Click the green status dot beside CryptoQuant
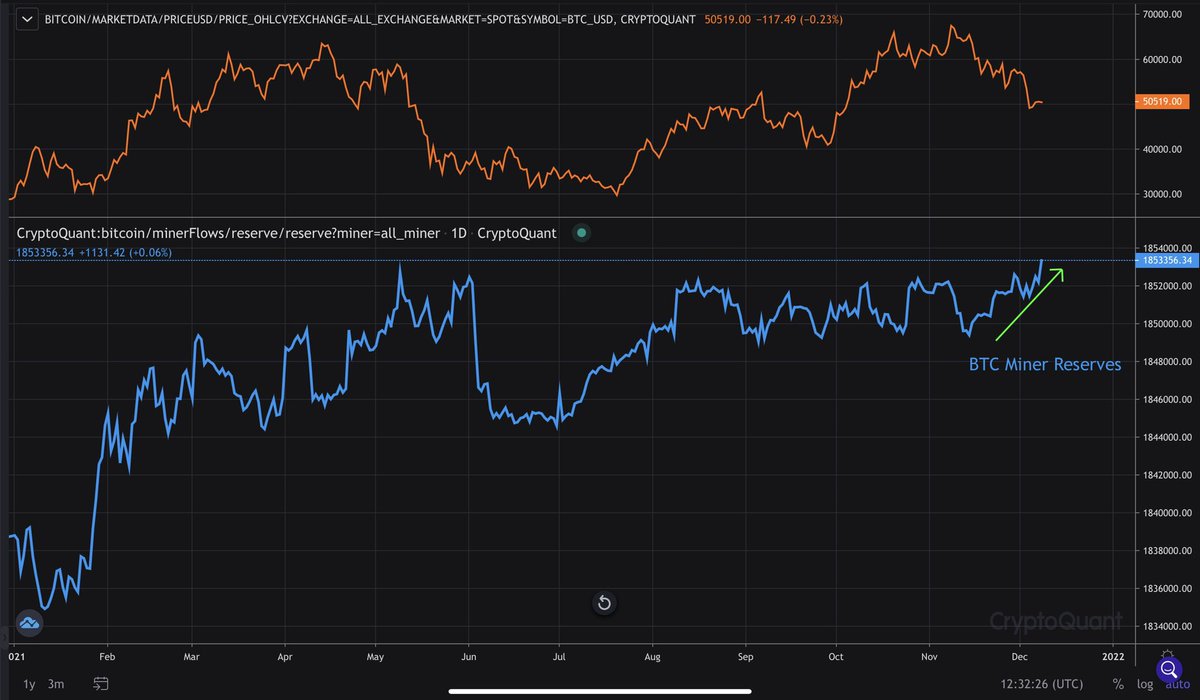The width and height of the screenshot is (1200, 700). (x=582, y=233)
